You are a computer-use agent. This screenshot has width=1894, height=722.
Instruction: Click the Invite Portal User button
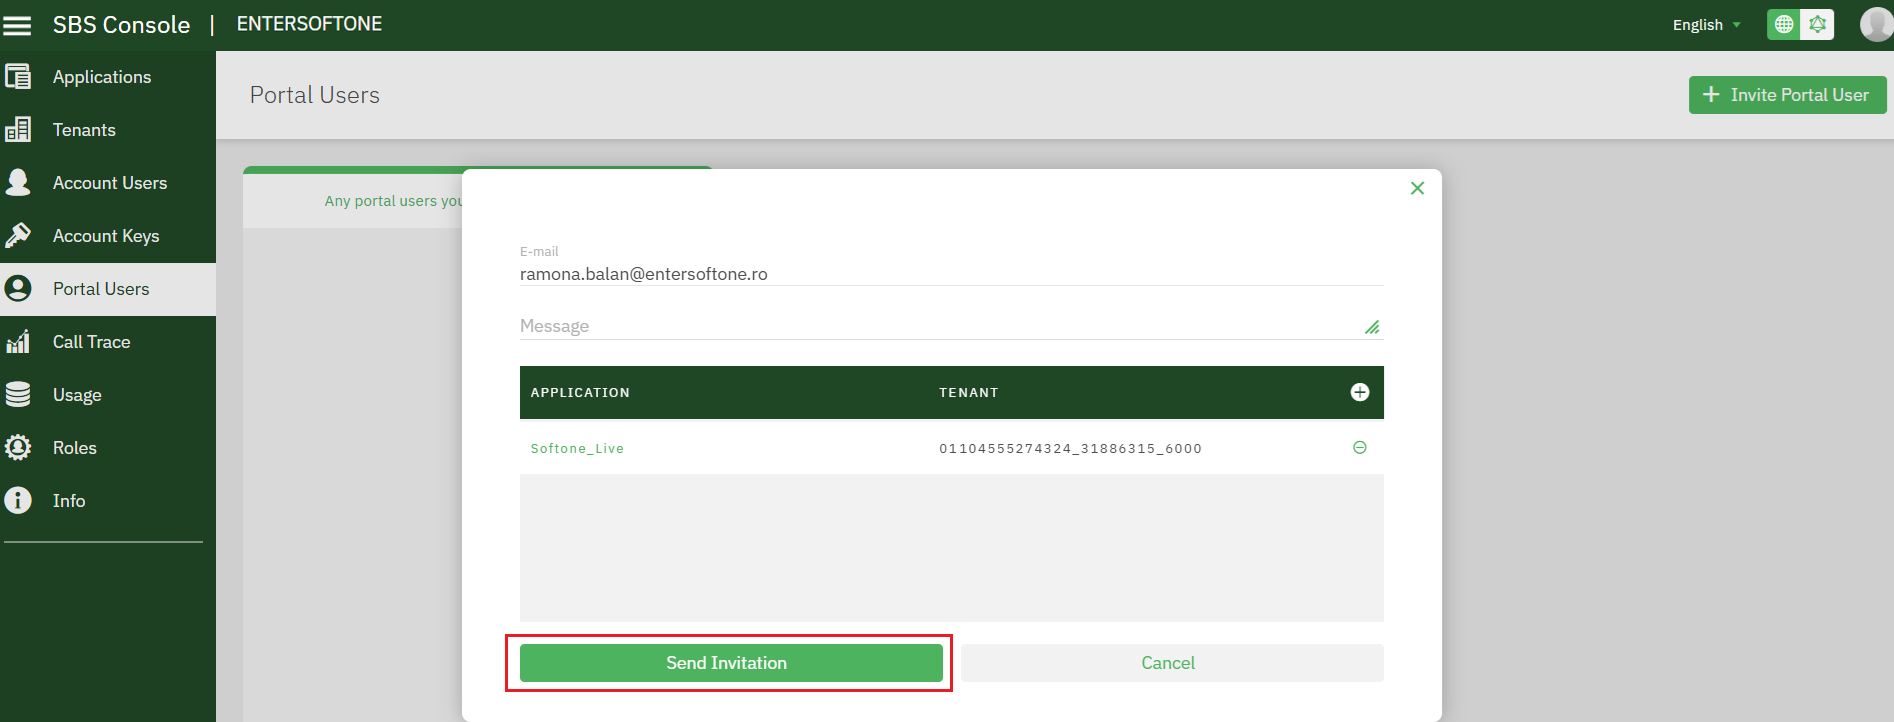click(x=1787, y=95)
